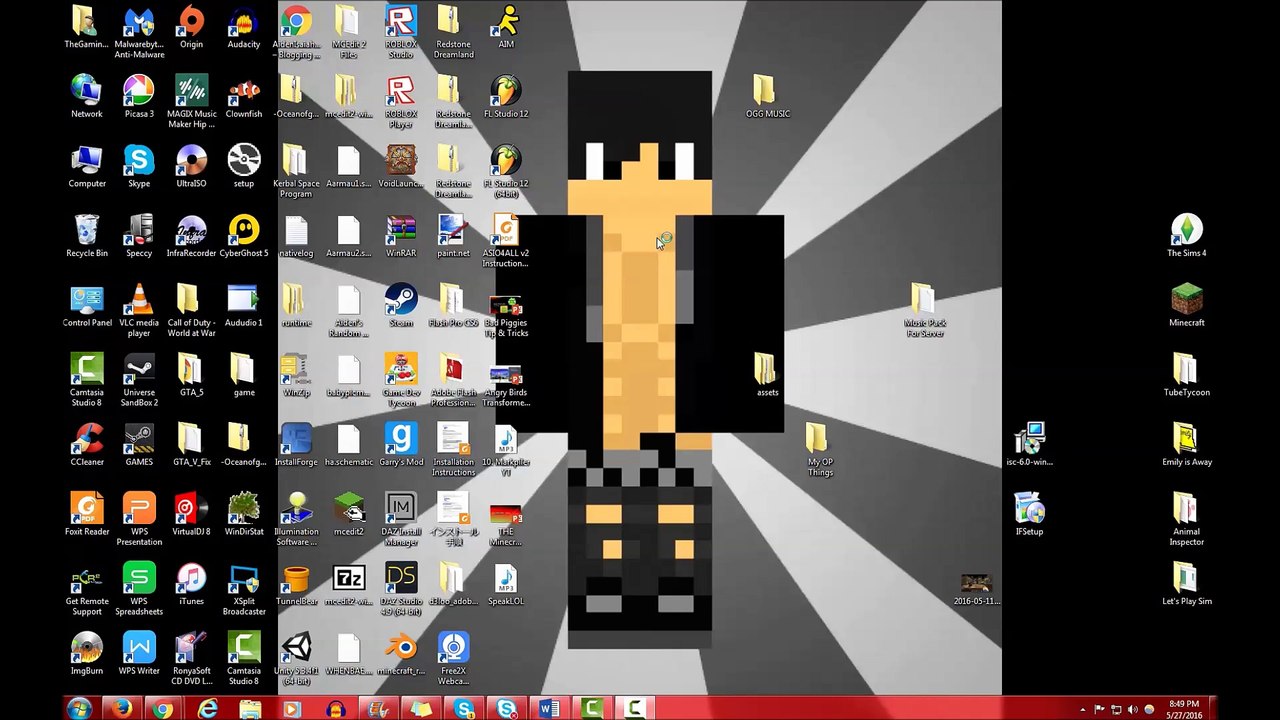Viewport: 1280px width, 720px height.
Task: Select the ImgBurn desktop icon
Action: coord(87,654)
